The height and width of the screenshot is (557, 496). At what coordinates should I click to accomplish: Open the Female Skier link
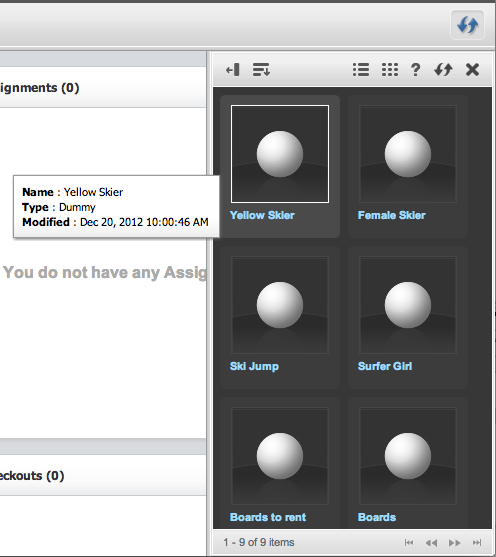pyautogui.click(x=392, y=215)
